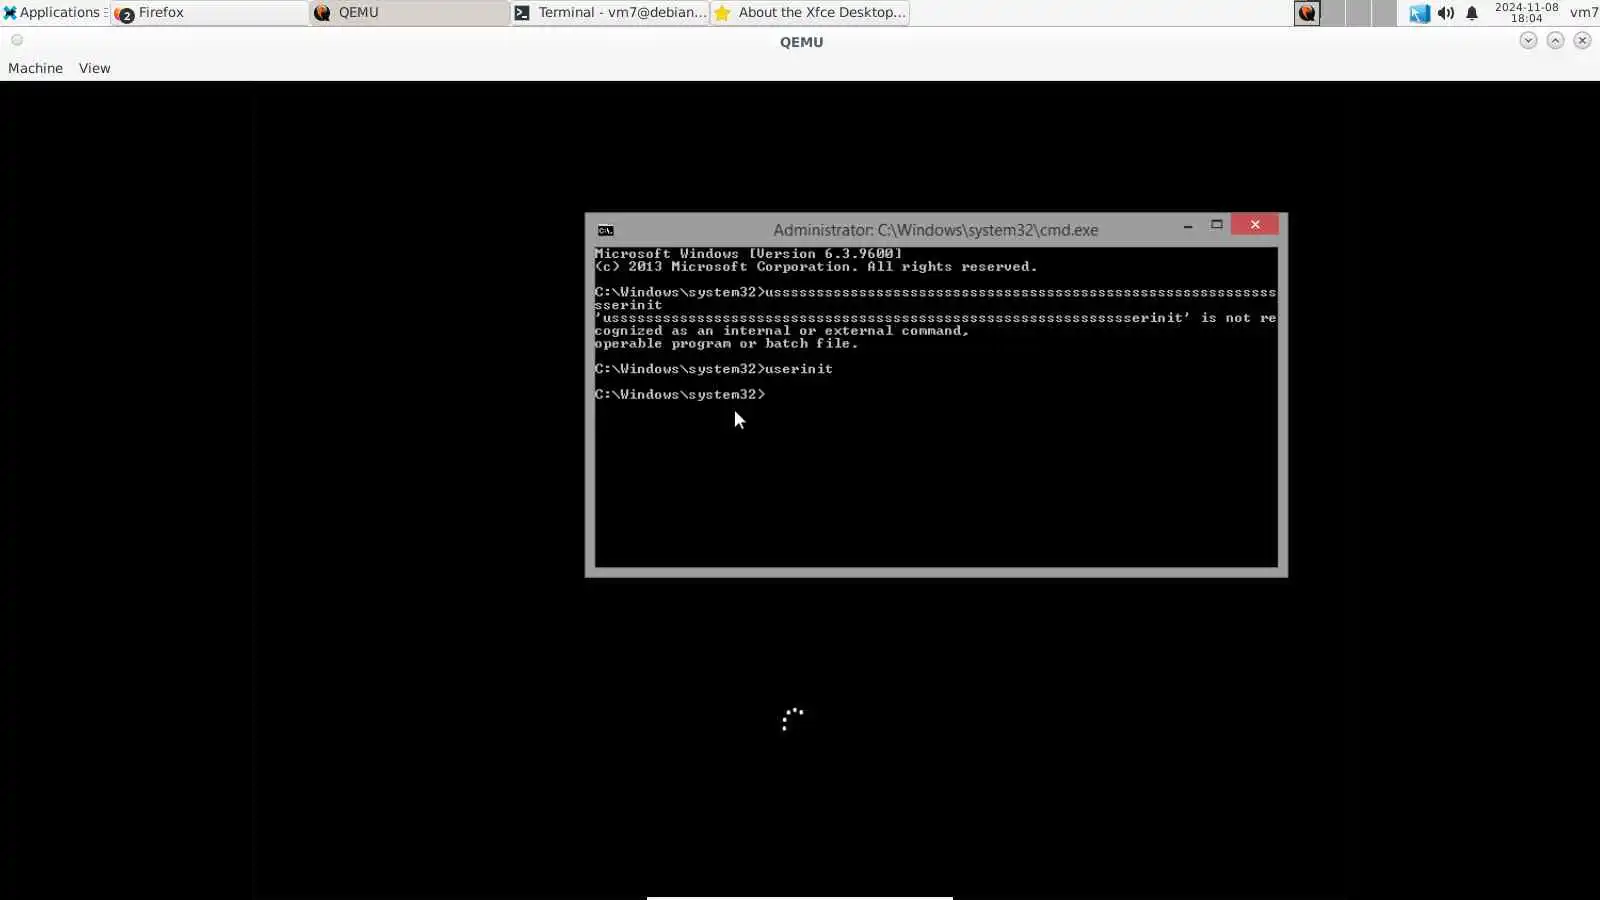Click the cmd.exe title bar text
The height and width of the screenshot is (900, 1600).
point(935,230)
